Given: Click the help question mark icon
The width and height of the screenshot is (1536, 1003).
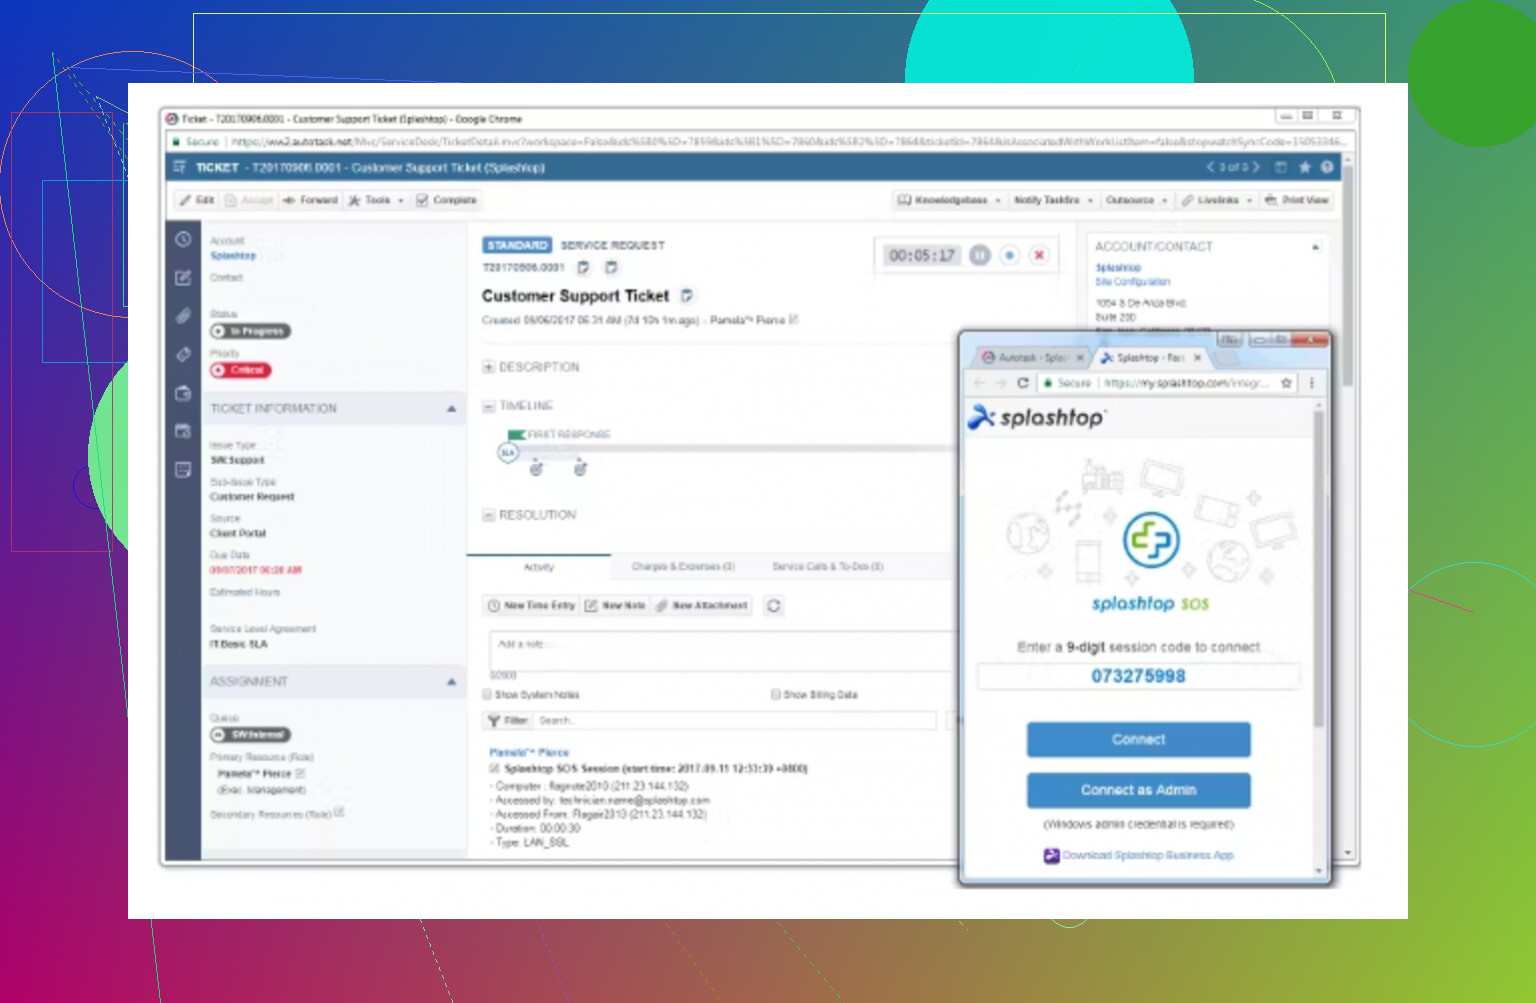Looking at the screenshot, I should click(x=1327, y=168).
